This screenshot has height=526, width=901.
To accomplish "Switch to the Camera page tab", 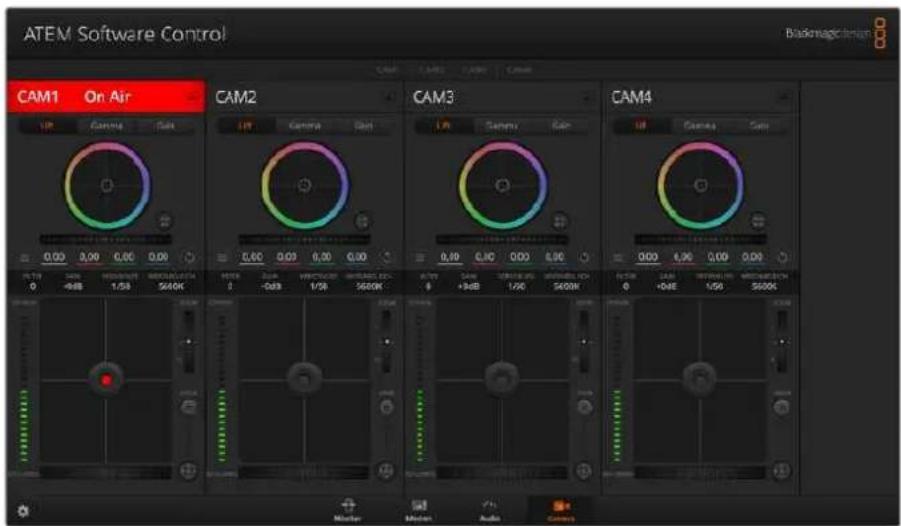I will click(x=561, y=510).
